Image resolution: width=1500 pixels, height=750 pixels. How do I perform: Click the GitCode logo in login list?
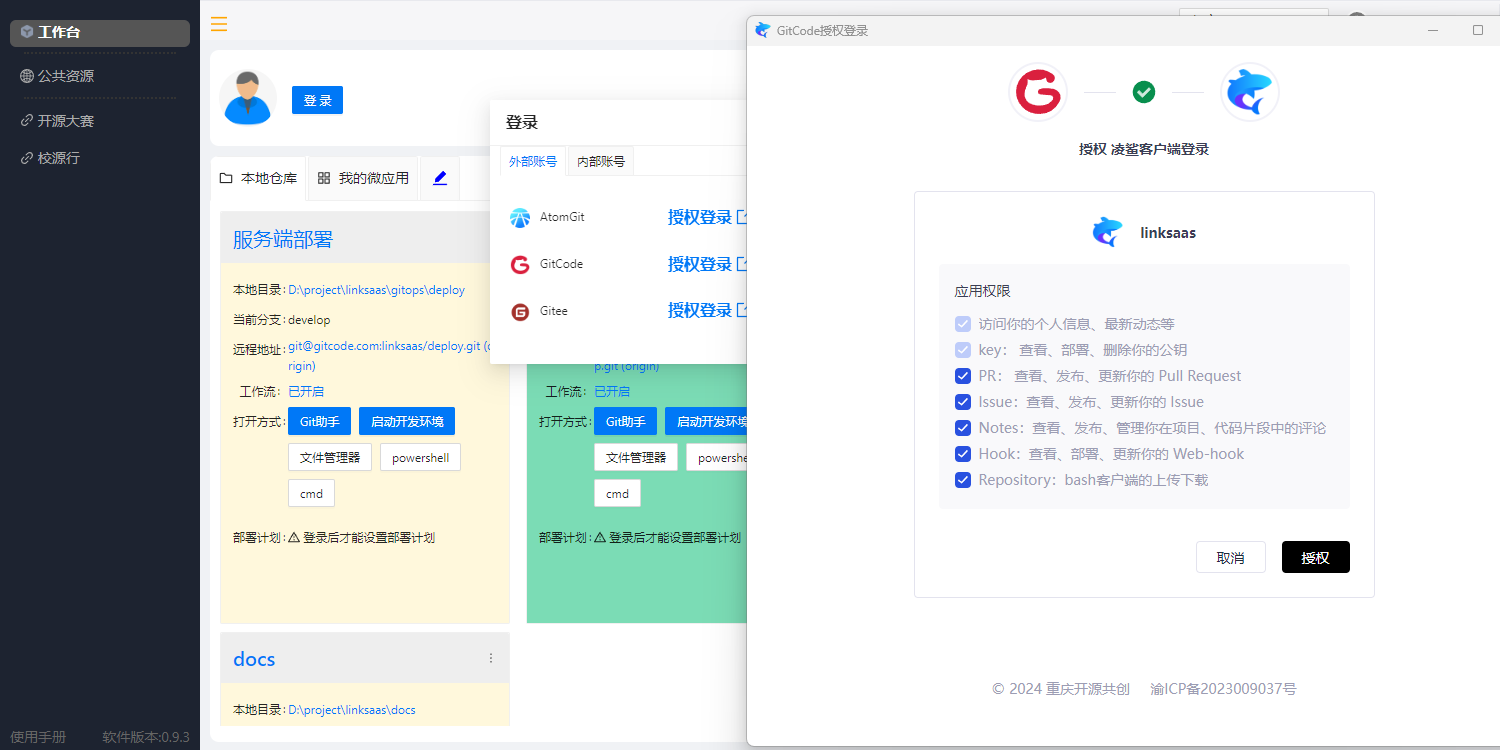pyautogui.click(x=520, y=264)
